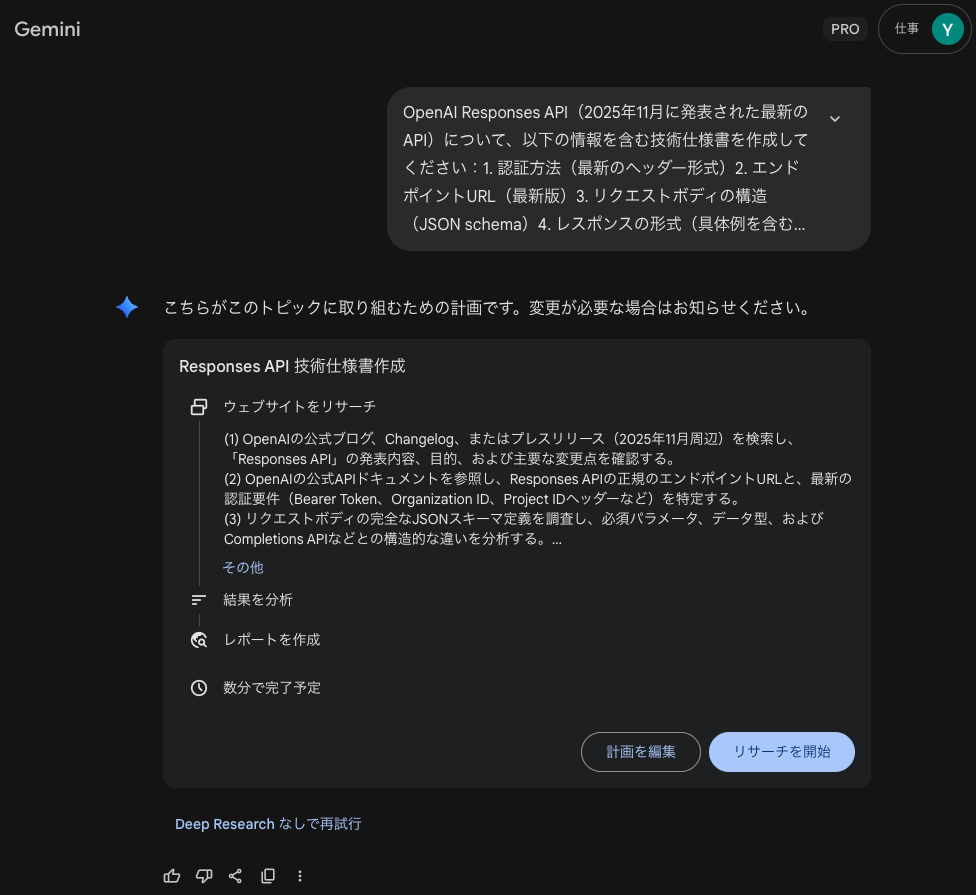Open the three-dot more options menu

(x=300, y=876)
